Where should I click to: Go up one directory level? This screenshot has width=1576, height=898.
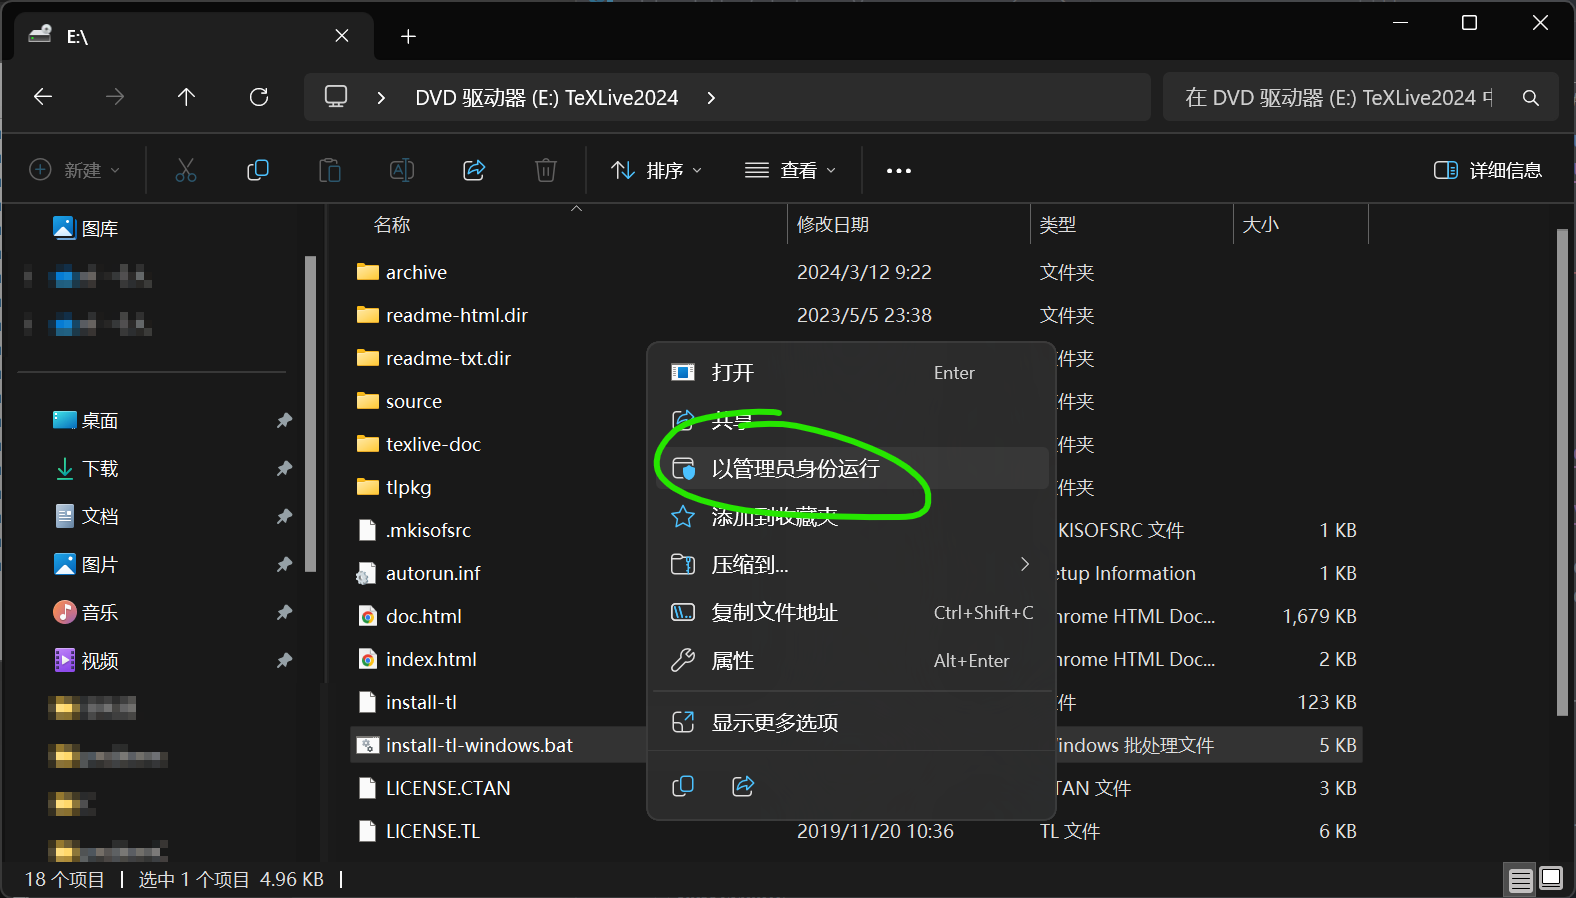(186, 97)
